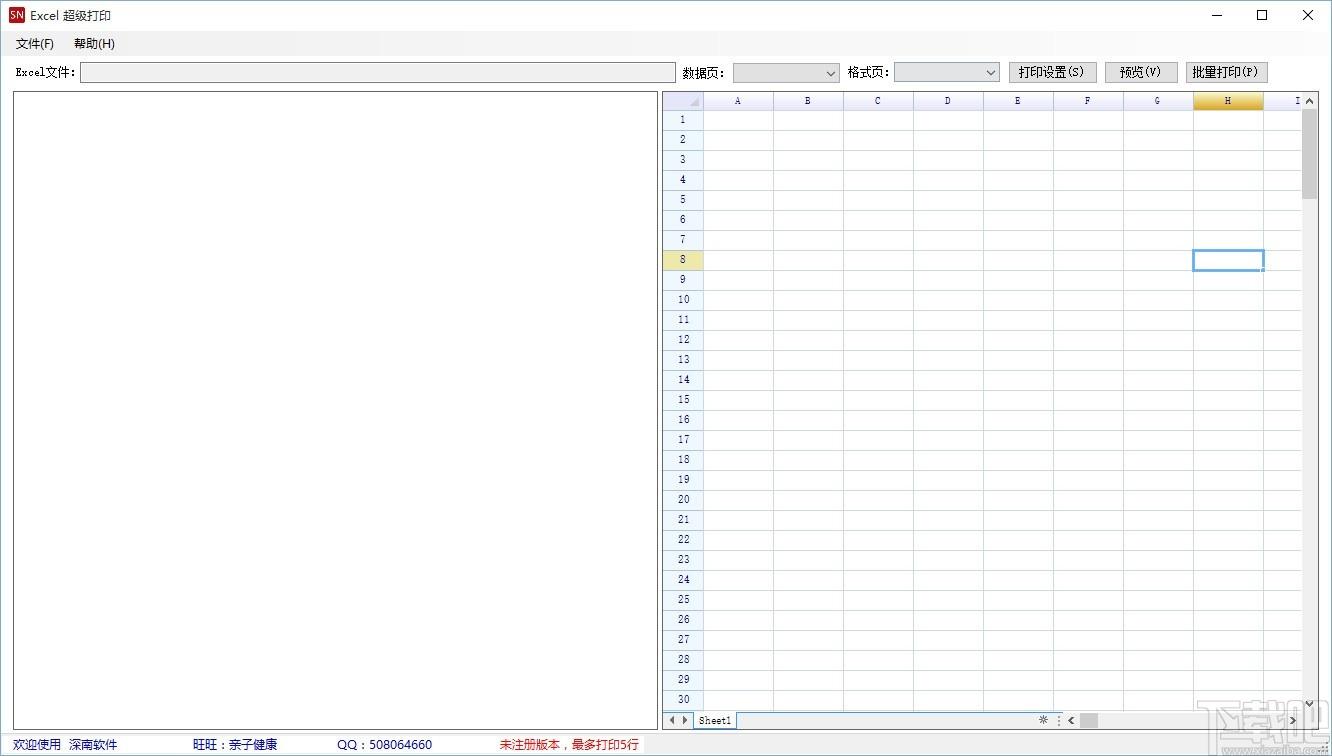The height and width of the screenshot is (756, 1332).
Task: Select row 15 header
Action: [x=683, y=400]
